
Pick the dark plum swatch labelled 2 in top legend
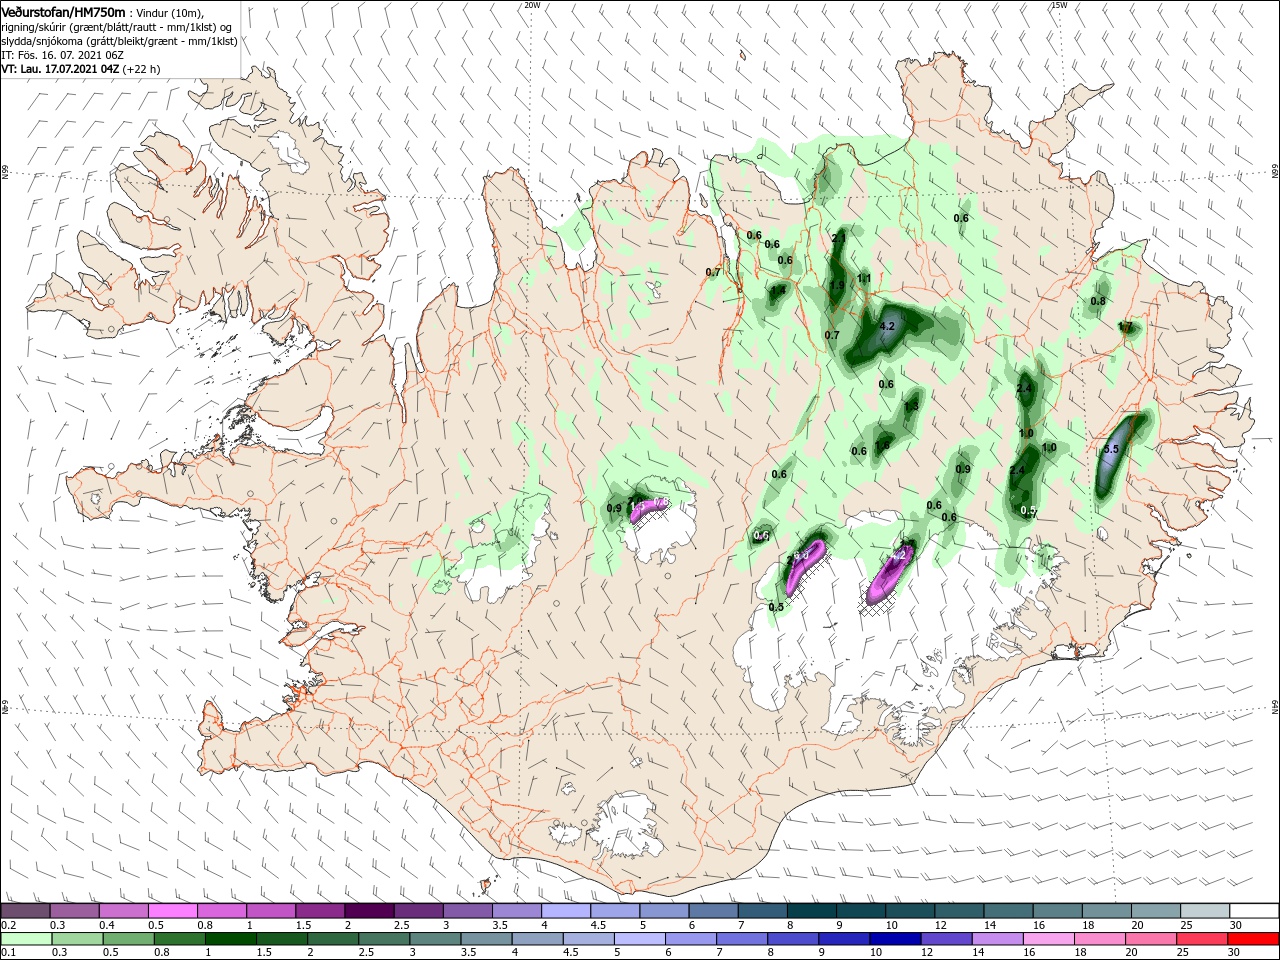click(369, 911)
